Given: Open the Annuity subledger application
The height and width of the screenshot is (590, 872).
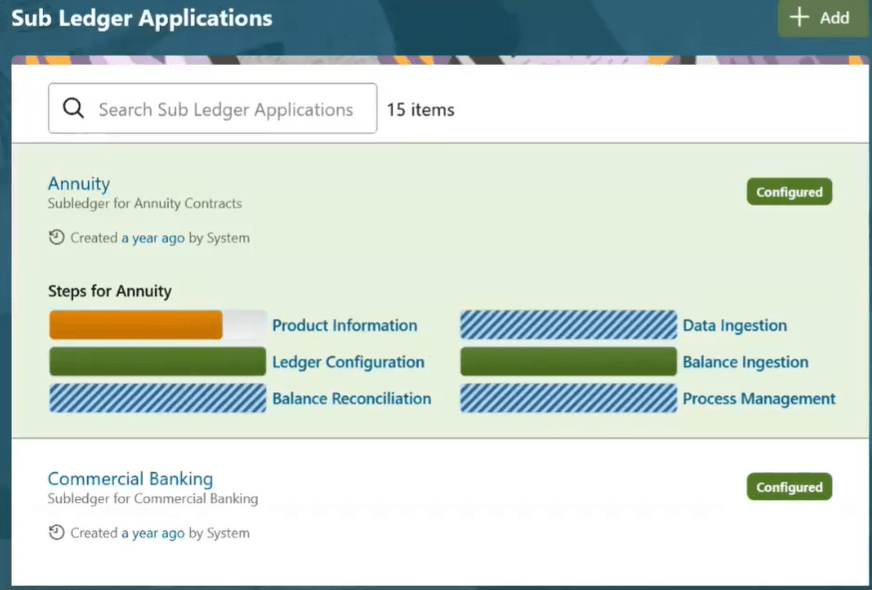Looking at the screenshot, I should [78, 184].
